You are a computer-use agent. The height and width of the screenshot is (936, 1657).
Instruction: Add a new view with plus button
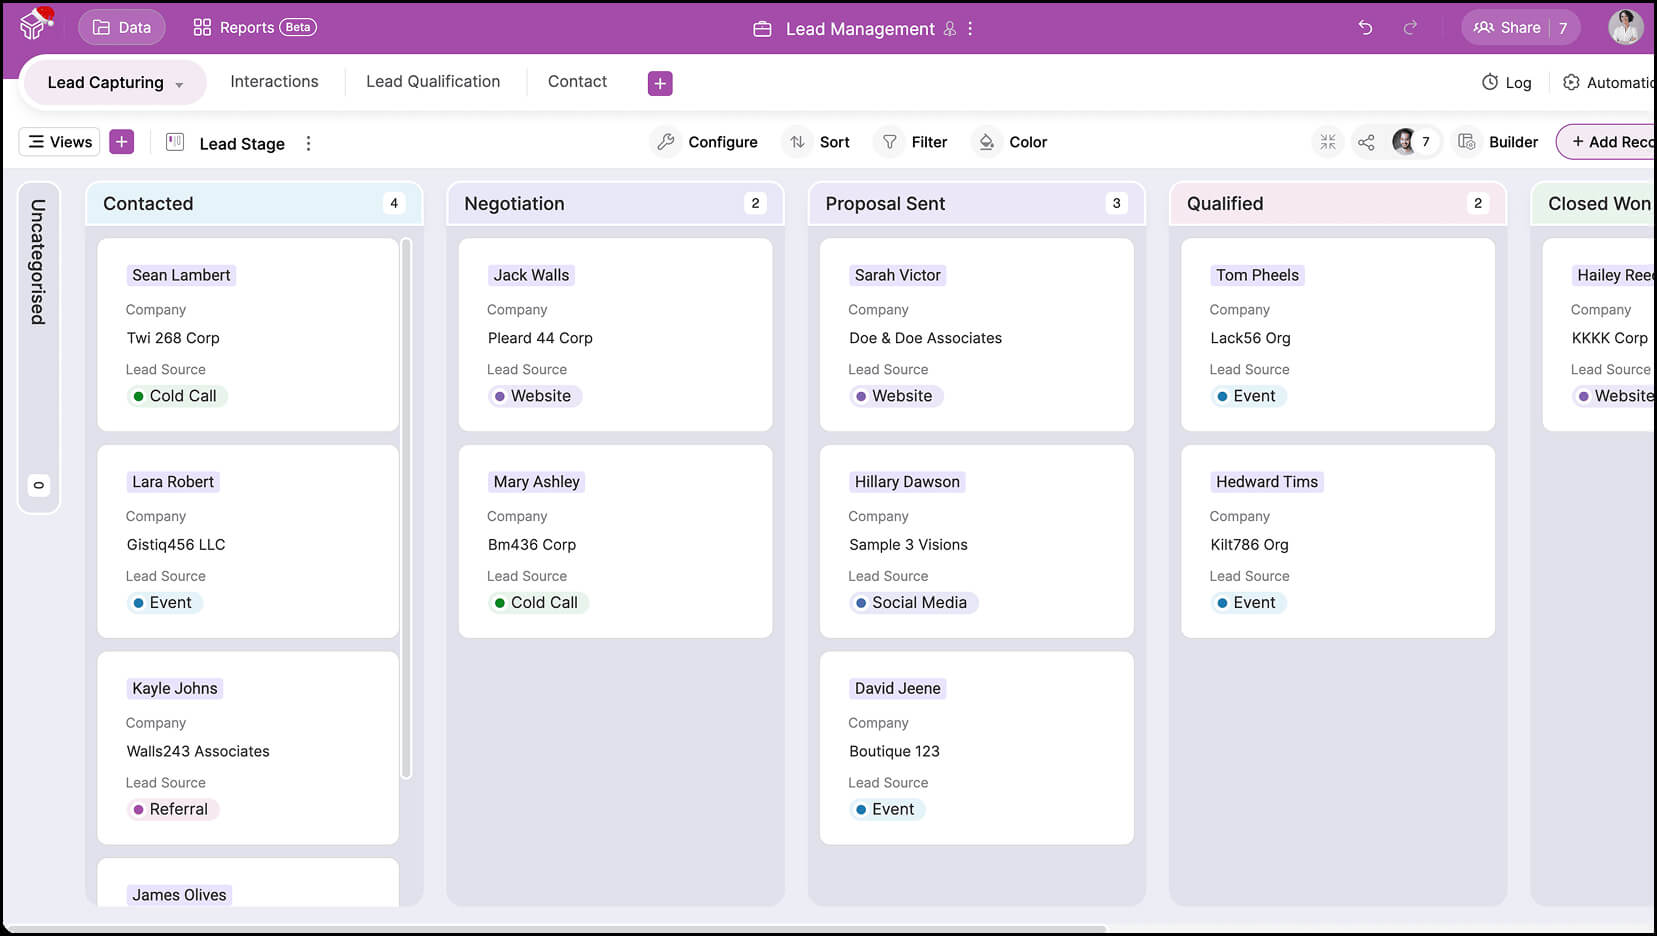pyautogui.click(x=121, y=142)
